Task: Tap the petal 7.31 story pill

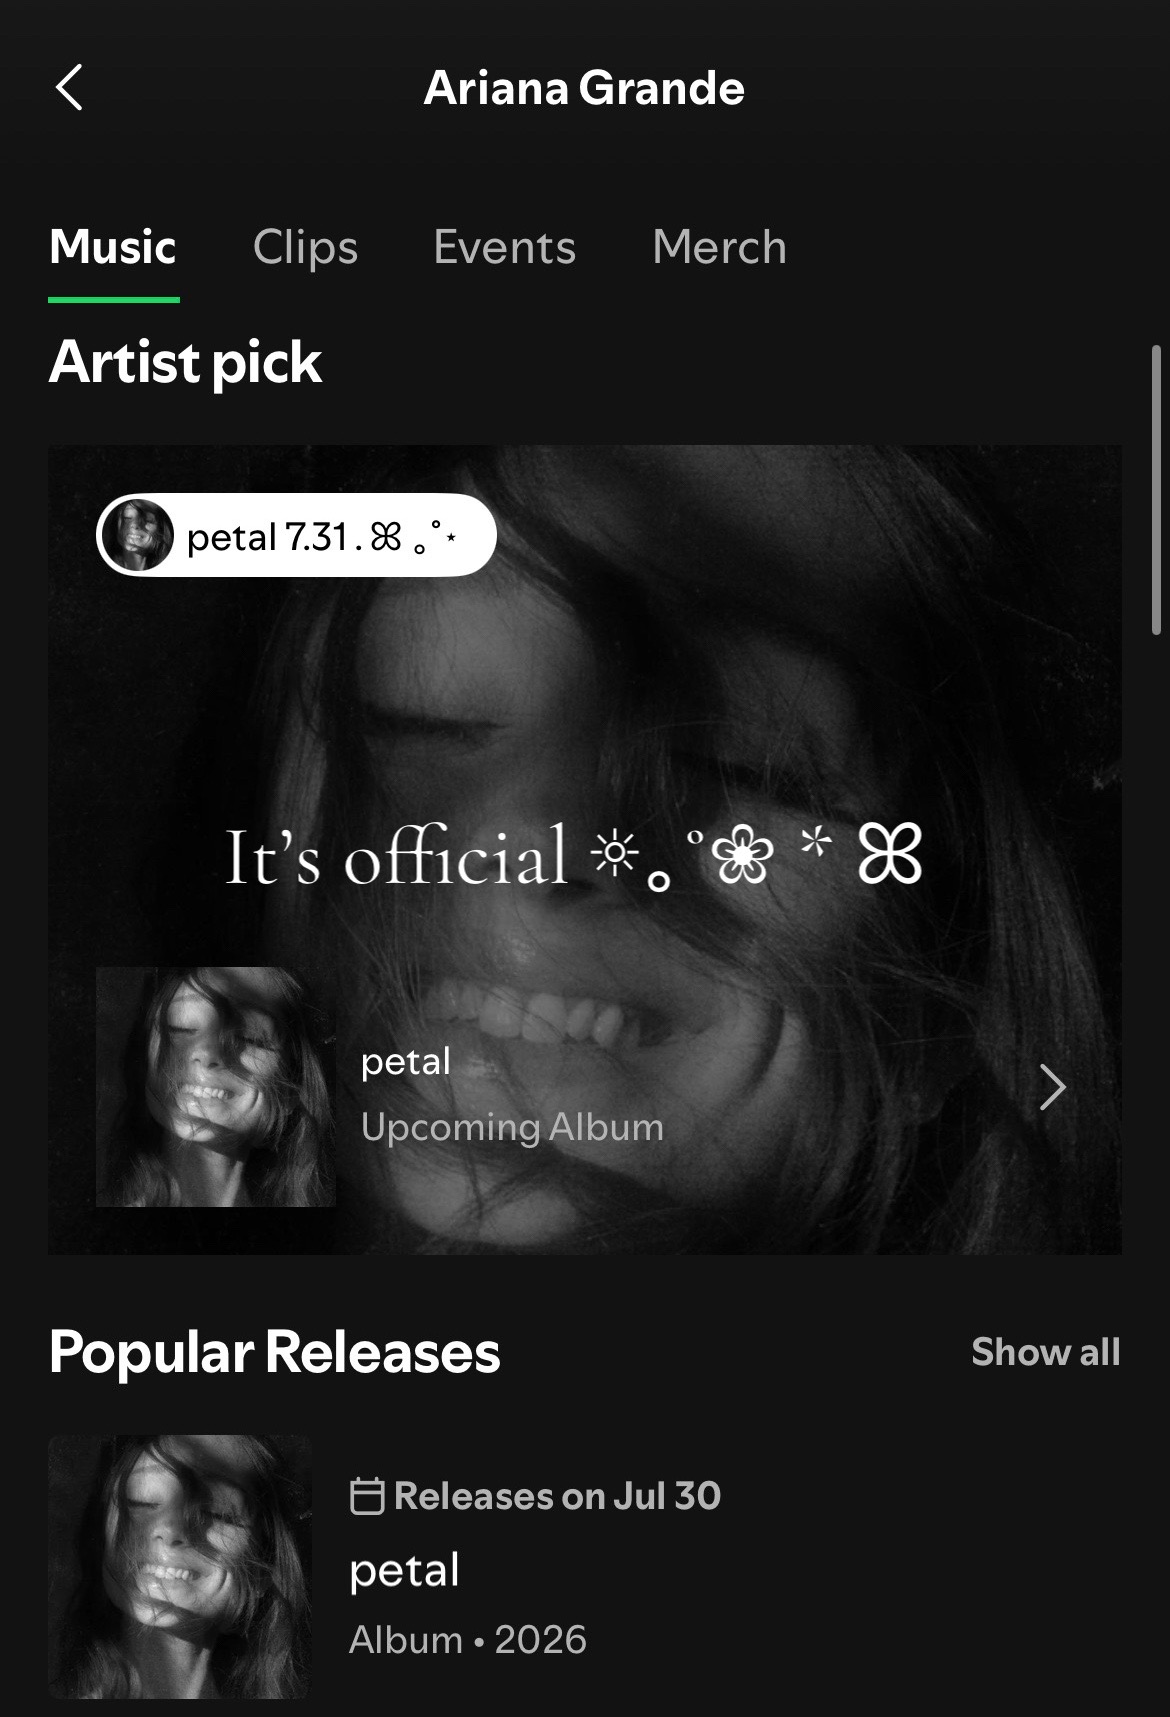Action: [x=296, y=535]
